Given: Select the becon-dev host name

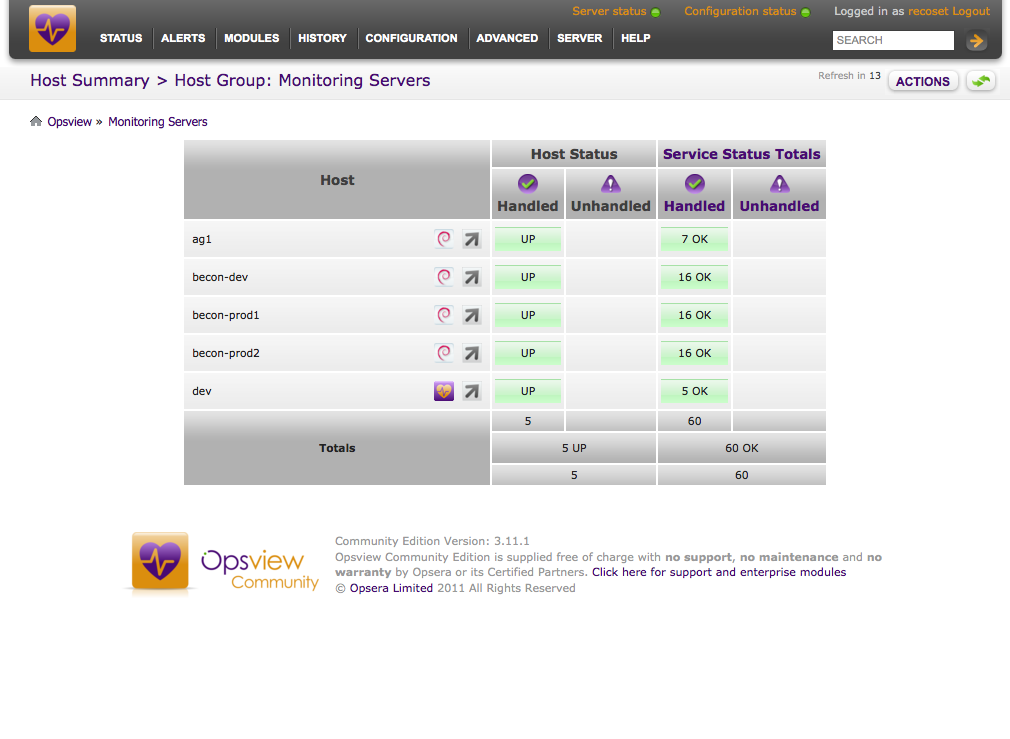Looking at the screenshot, I should tap(220, 277).
